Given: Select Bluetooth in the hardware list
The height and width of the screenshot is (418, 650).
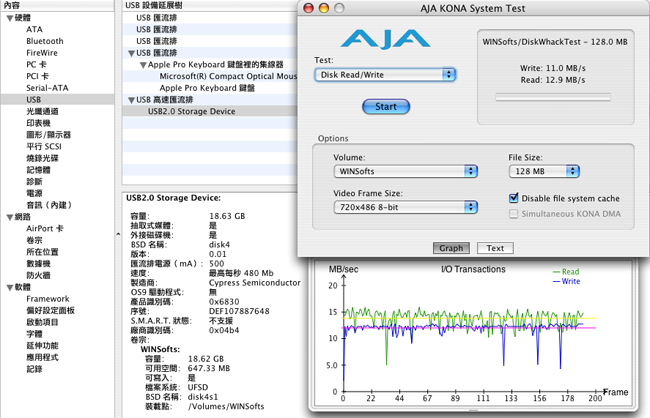Looking at the screenshot, I should [45, 41].
